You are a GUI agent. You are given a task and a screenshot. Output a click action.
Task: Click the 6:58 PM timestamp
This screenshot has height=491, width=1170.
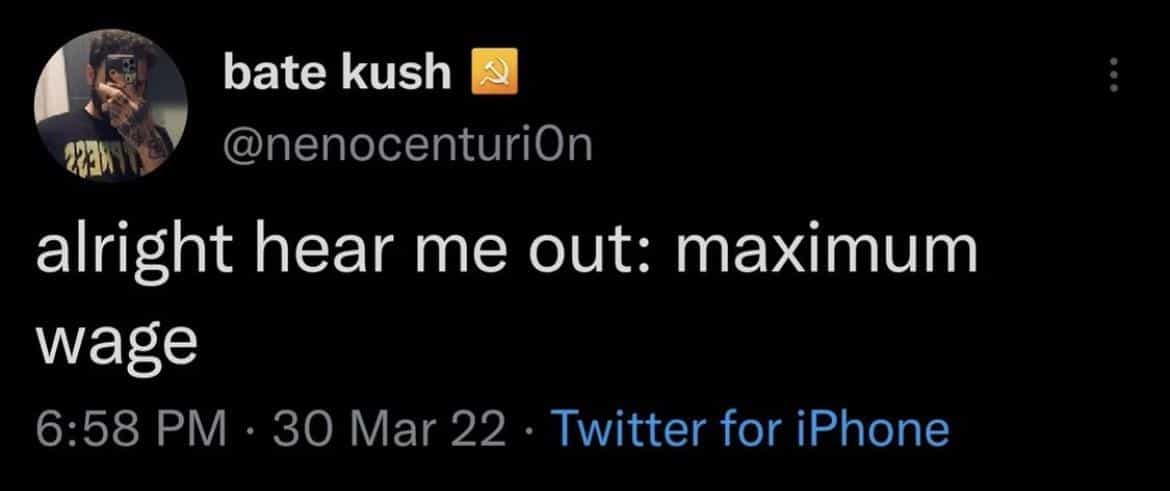[130, 430]
